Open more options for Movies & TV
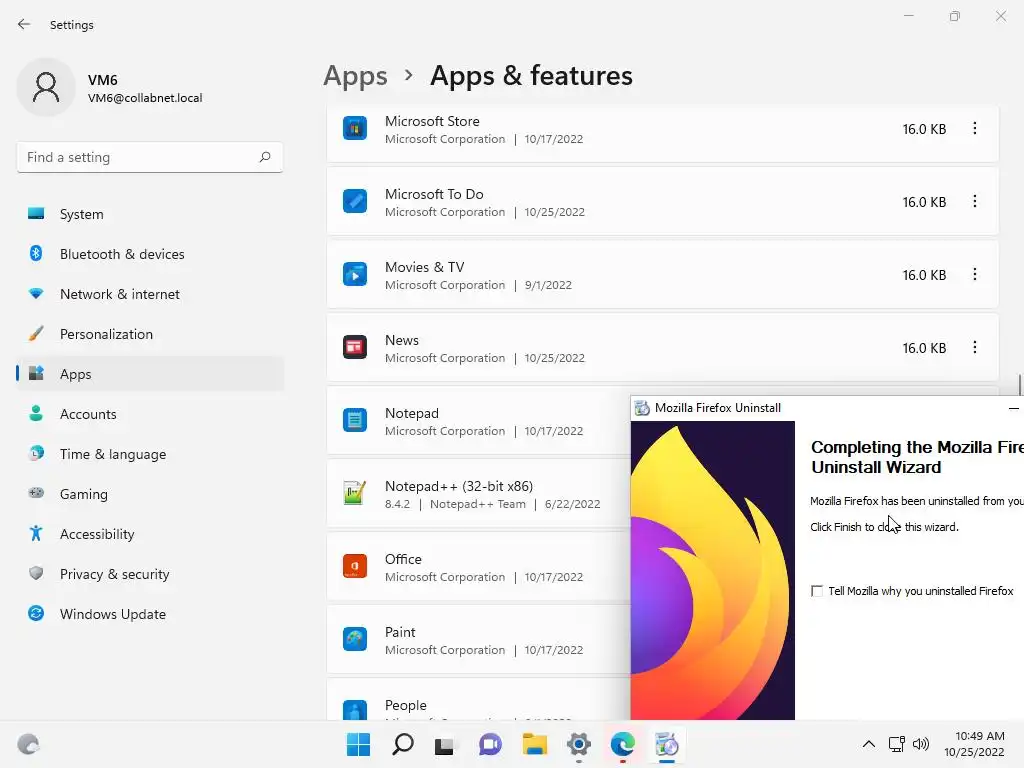 pos(974,274)
